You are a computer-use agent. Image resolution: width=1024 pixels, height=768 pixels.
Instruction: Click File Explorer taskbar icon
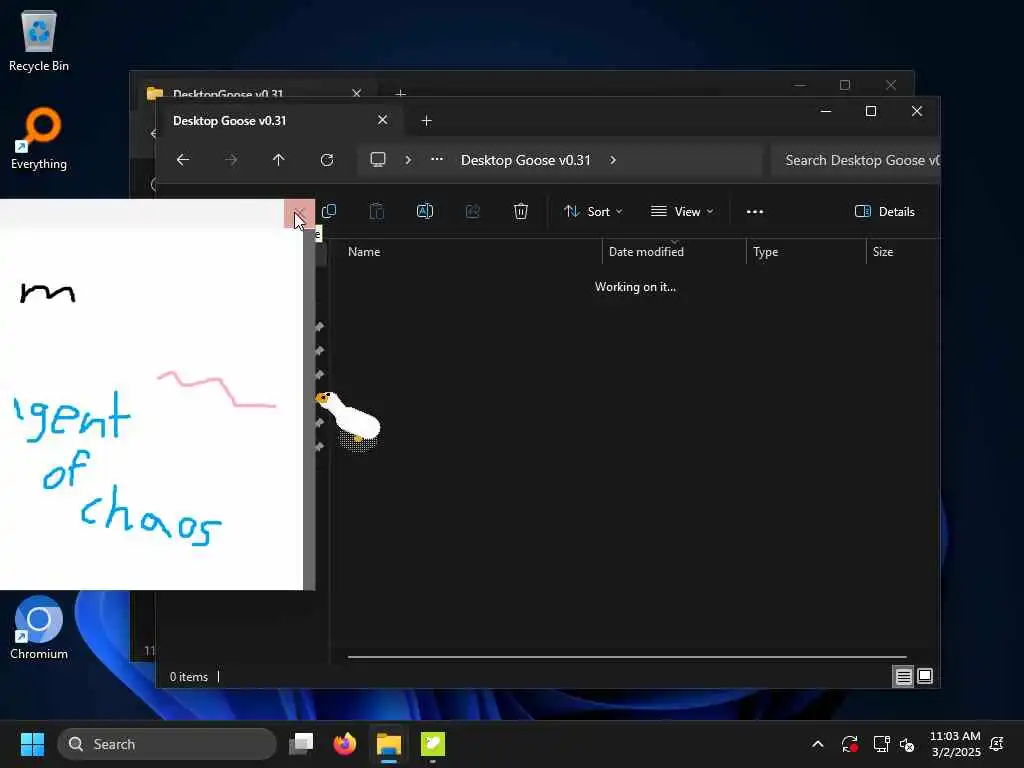tap(389, 744)
